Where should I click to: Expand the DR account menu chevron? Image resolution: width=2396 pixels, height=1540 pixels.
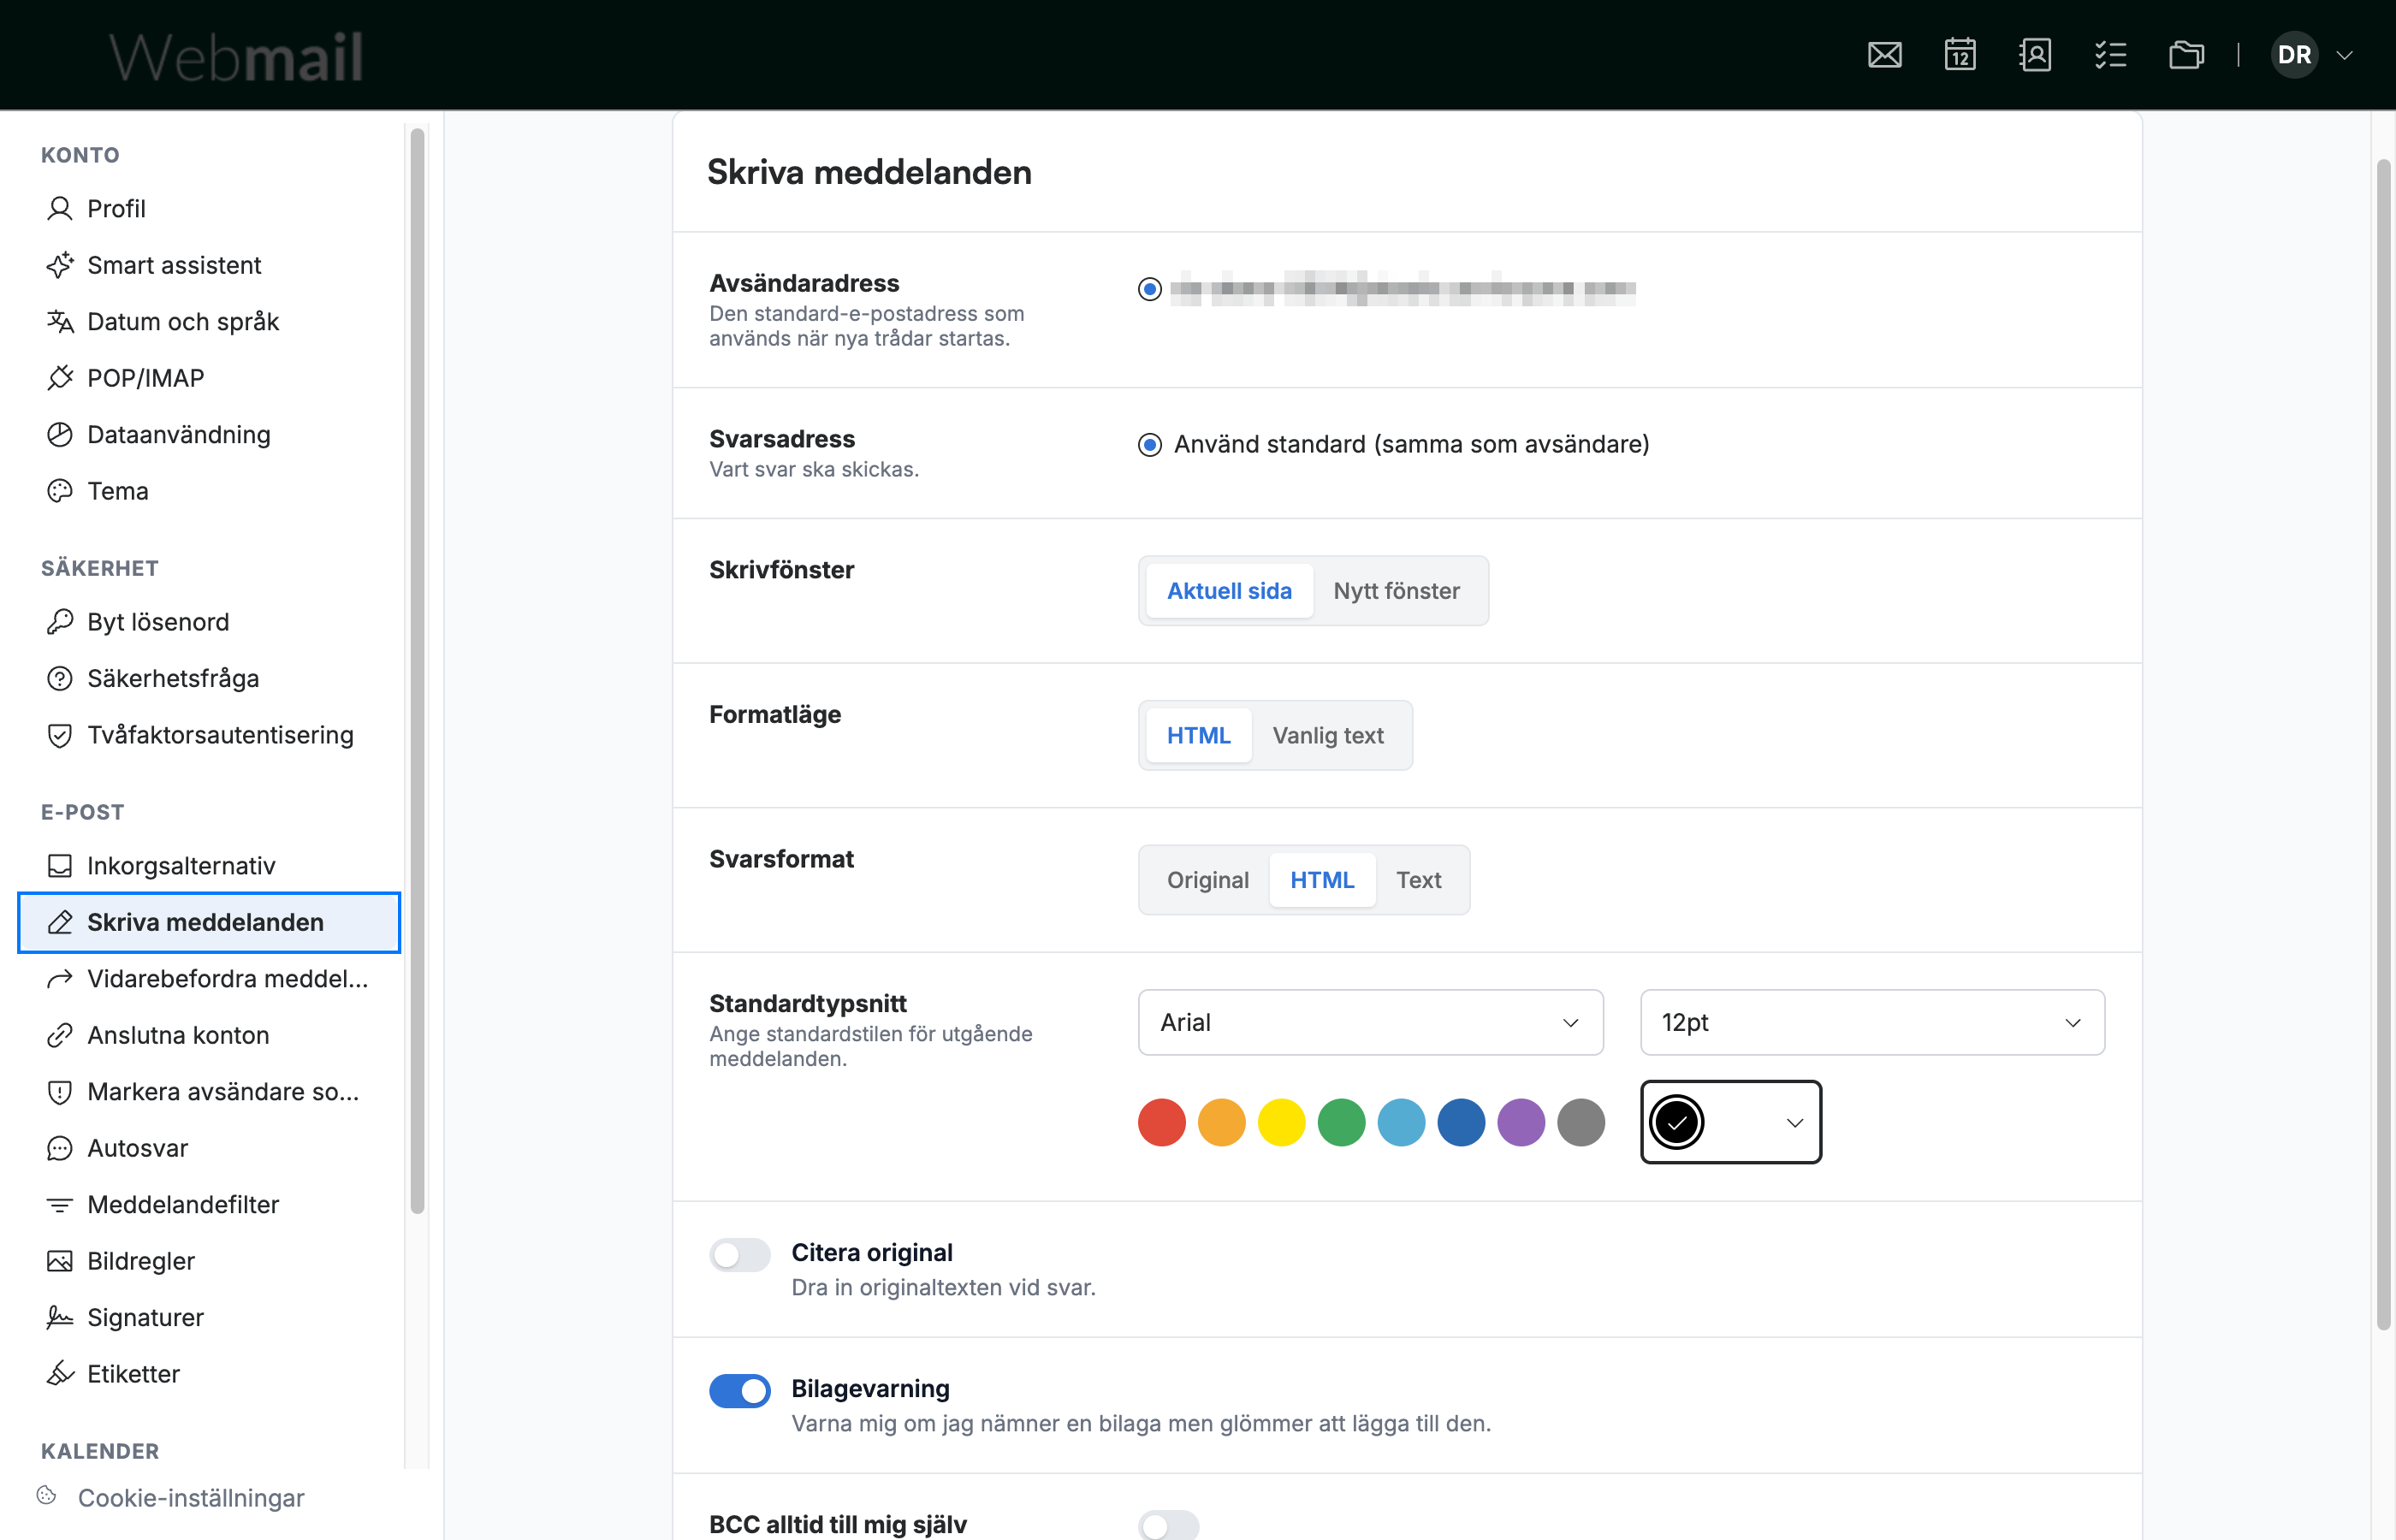pos(2344,55)
